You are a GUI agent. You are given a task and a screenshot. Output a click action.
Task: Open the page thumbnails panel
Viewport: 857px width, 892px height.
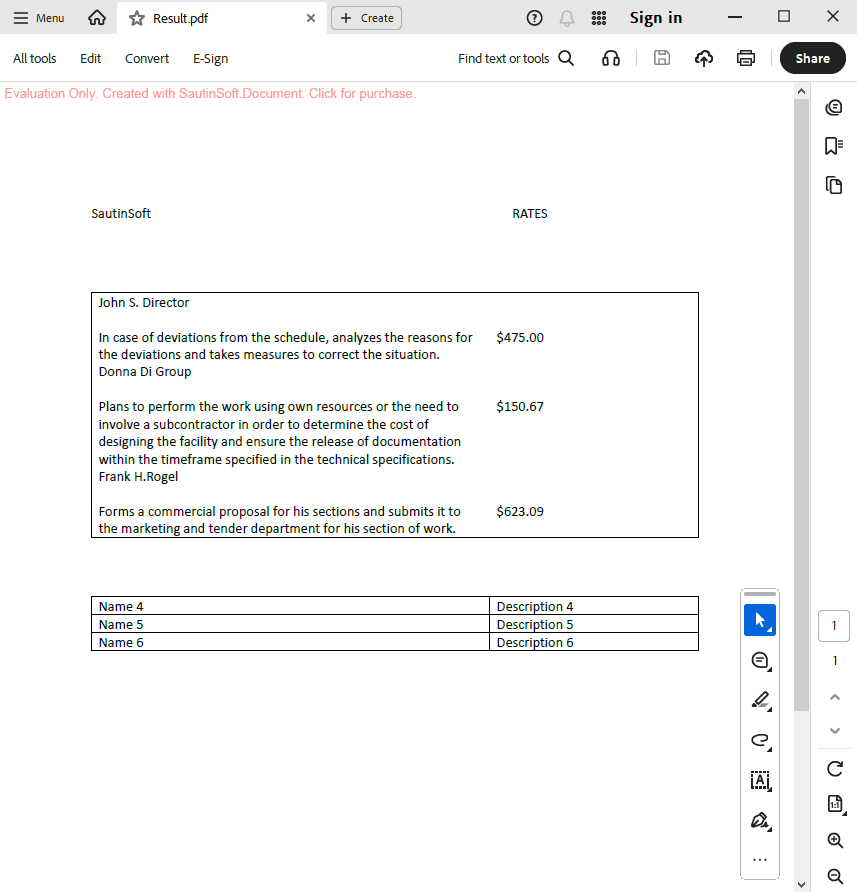(834, 185)
